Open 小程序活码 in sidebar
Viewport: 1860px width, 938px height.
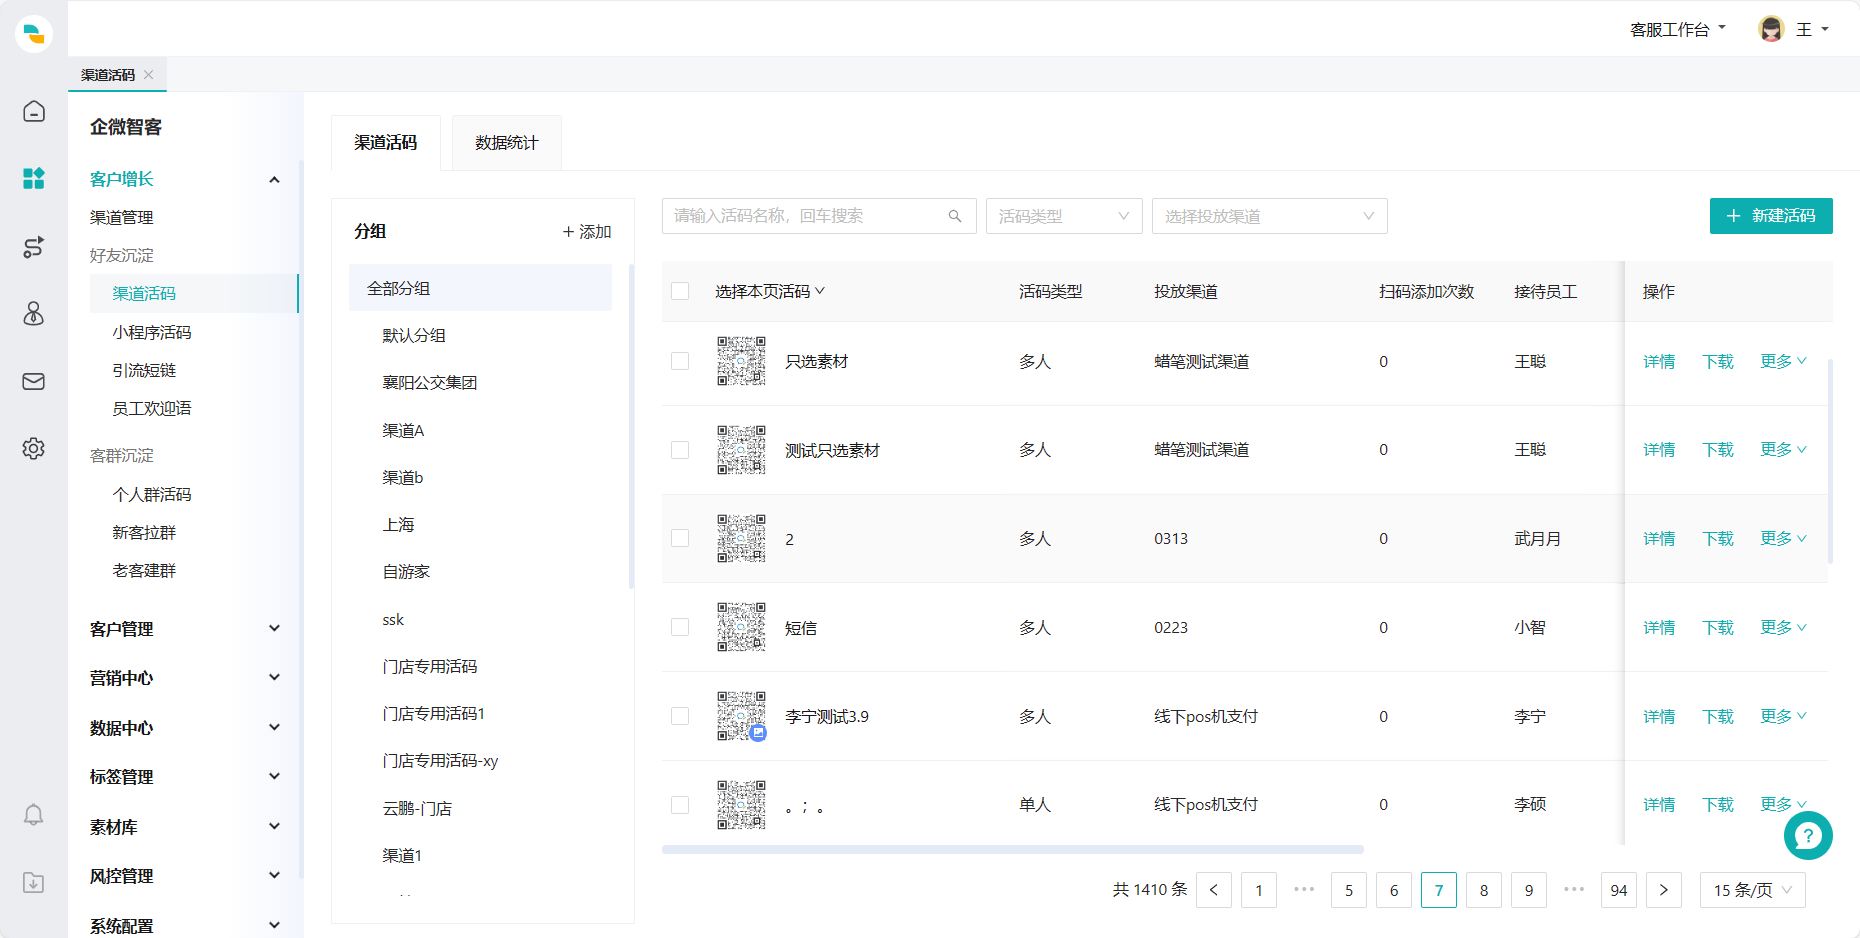(152, 332)
